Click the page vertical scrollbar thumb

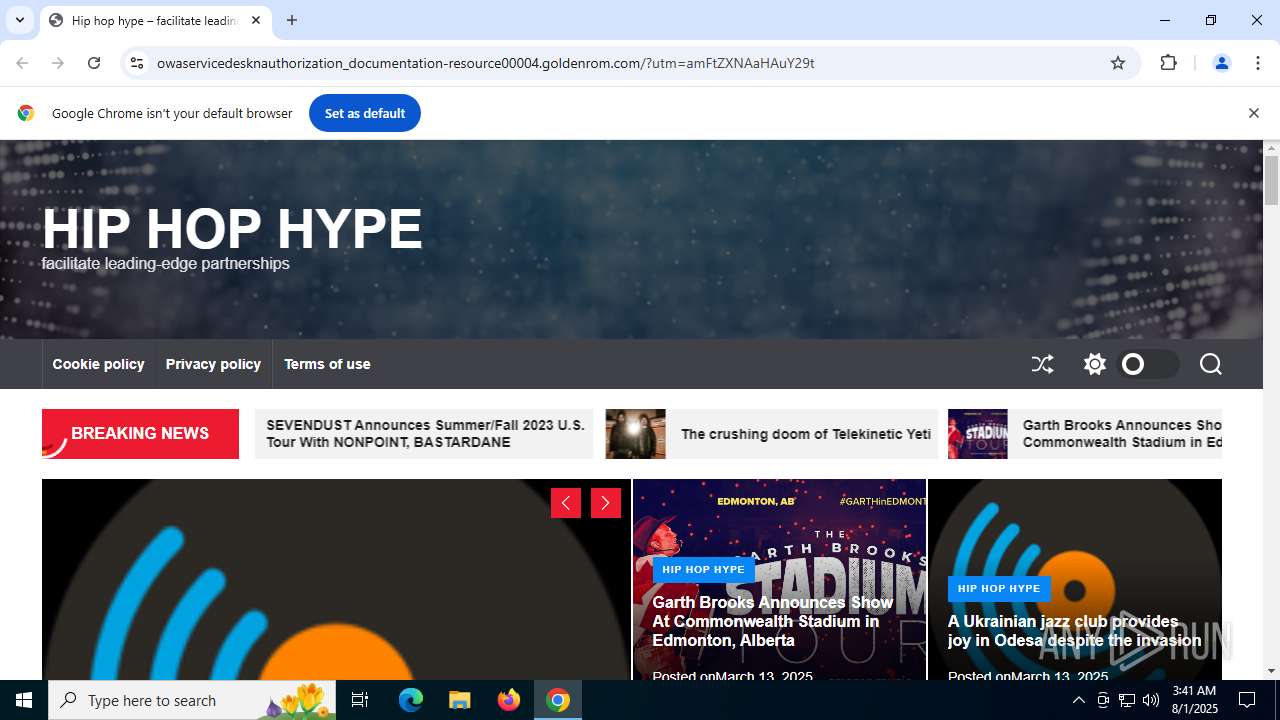1271,180
